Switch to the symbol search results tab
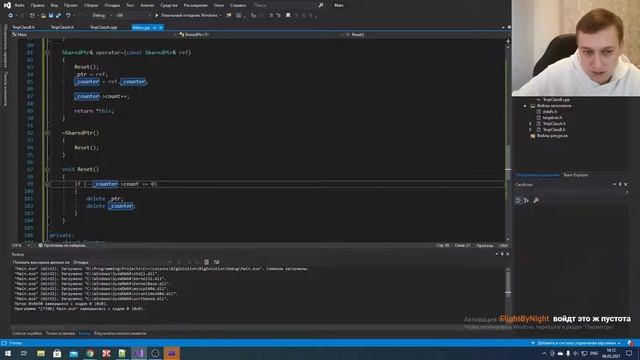The image size is (640, 360). (120, 333)
